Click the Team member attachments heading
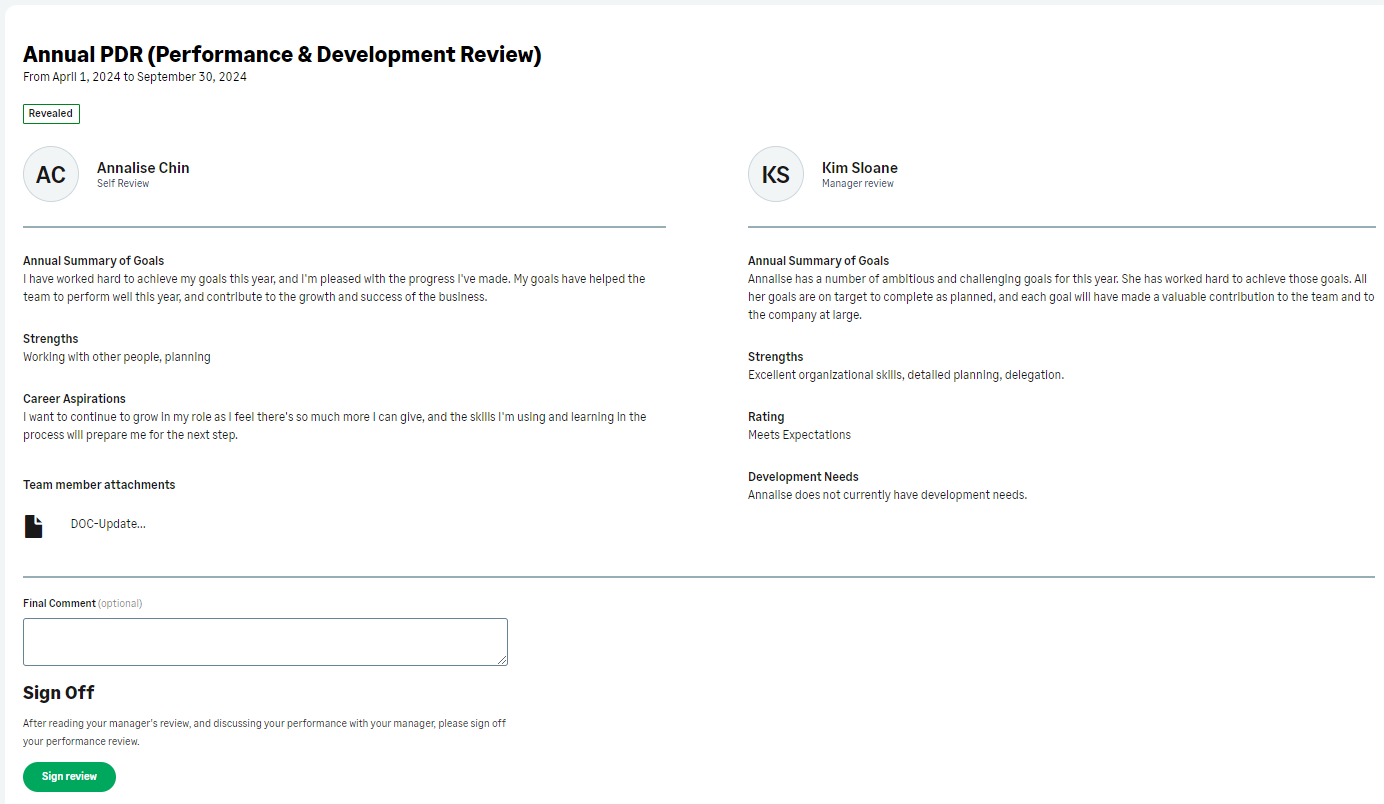 [x=99, y=485]
